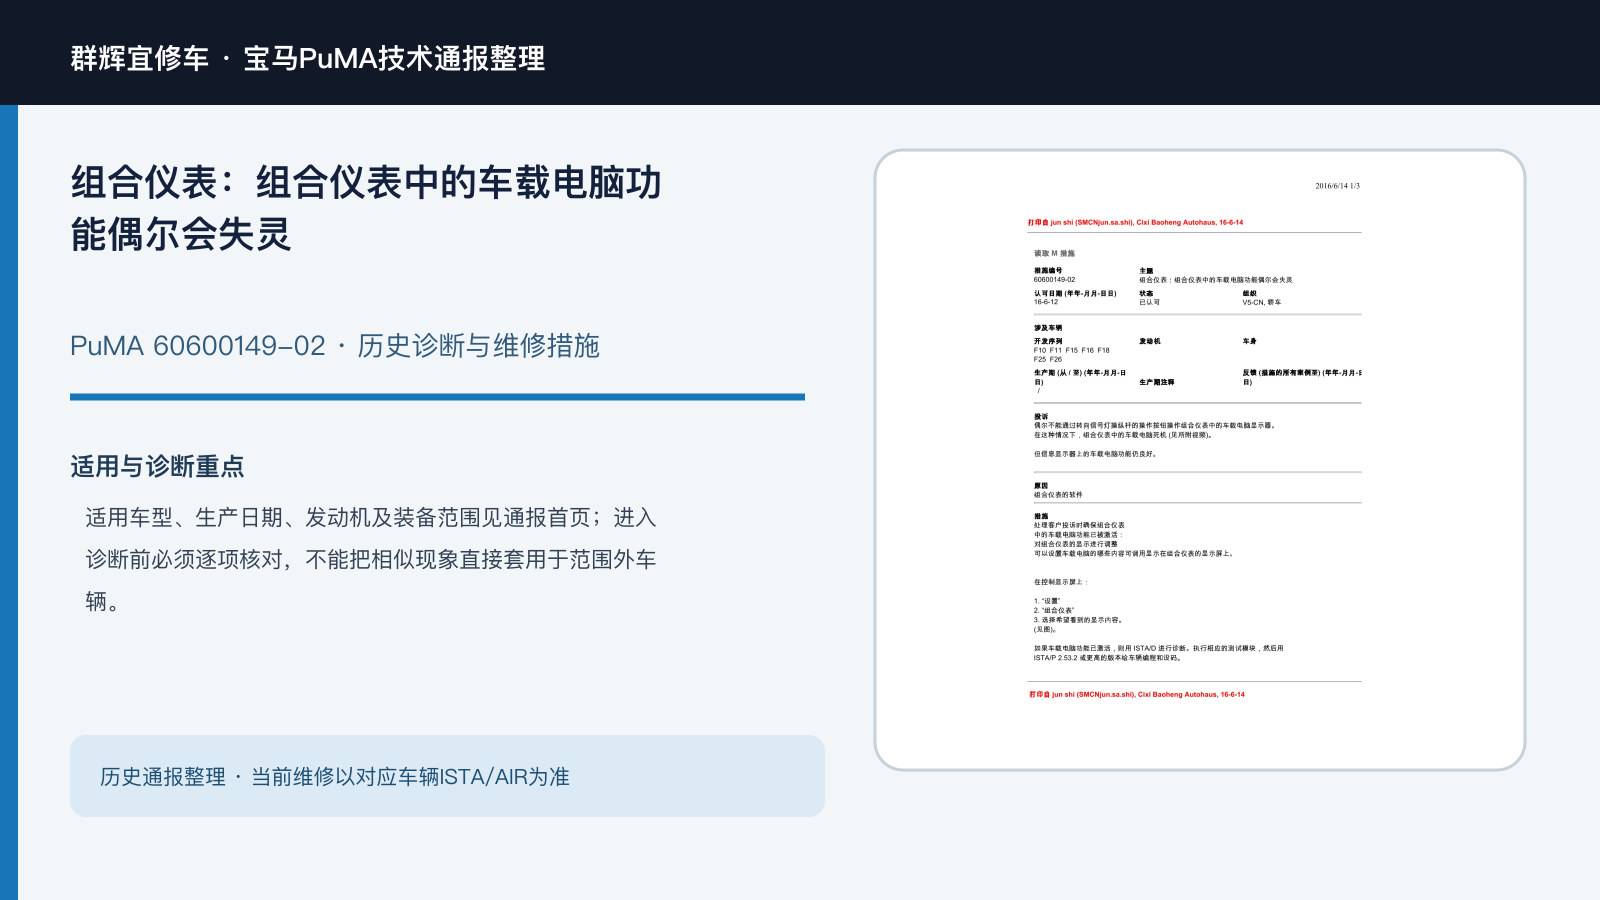1600x900 pixels.
Task: Click the blue horizontal divider under the subtitle
Action: [x=437, y=397]
